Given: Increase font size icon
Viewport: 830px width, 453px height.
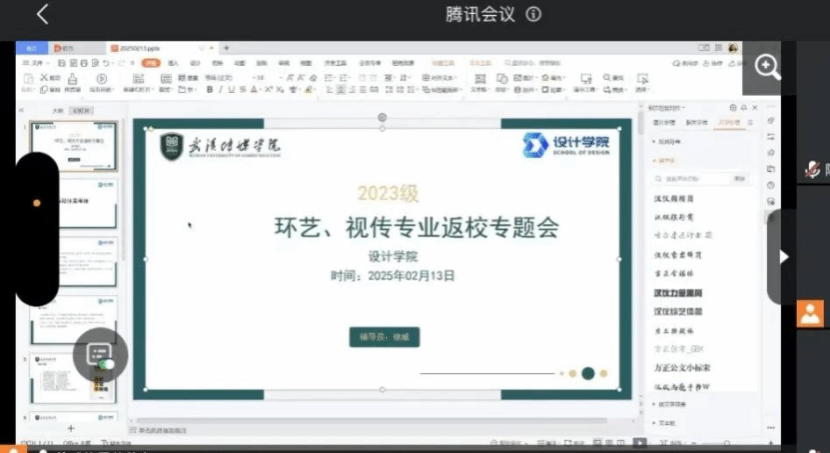Looking at the screenshot, I should 290,77.
